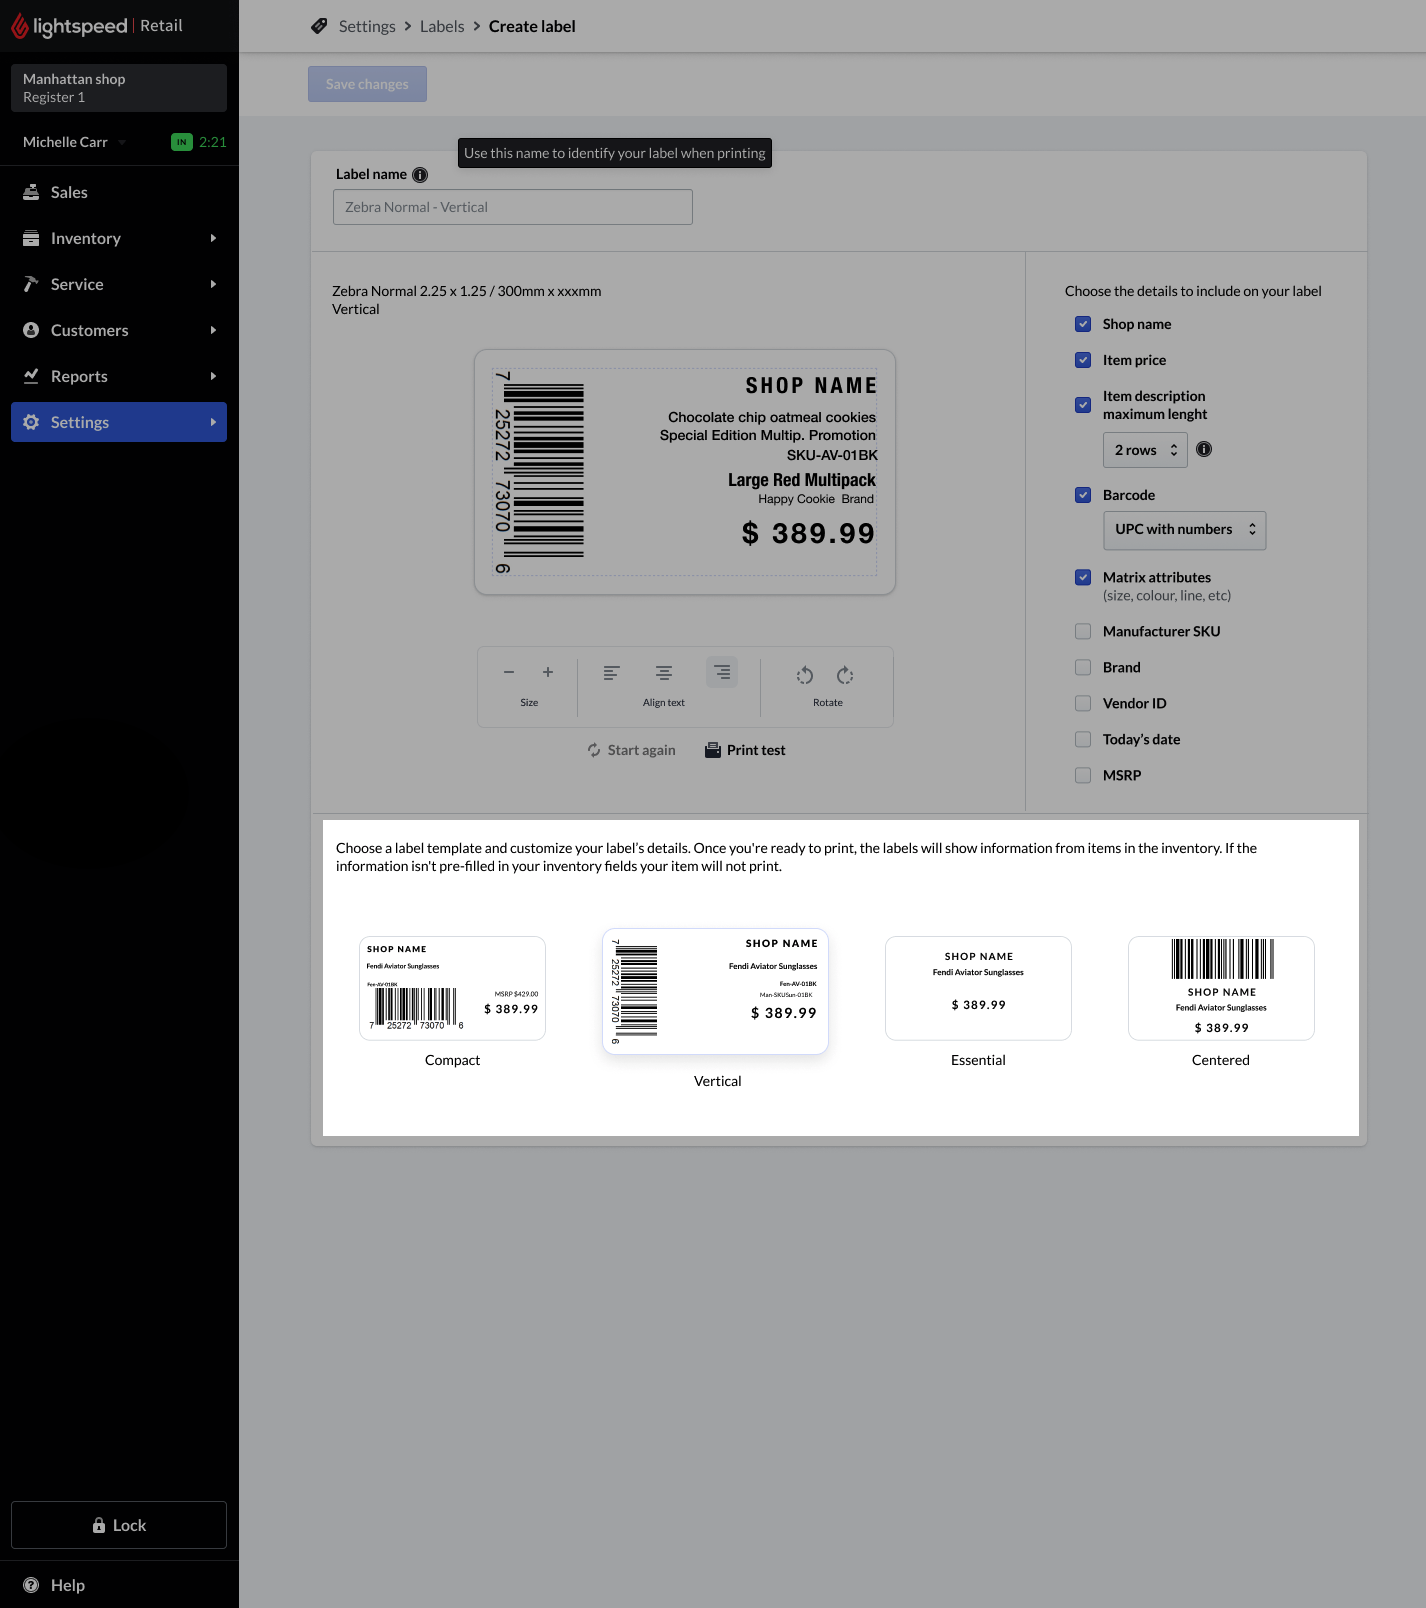Screen dimensions: 1426x1608
Task: Open the UPC with numbers dropdown
Action: pyautogui.click(x=1185, y=530)
